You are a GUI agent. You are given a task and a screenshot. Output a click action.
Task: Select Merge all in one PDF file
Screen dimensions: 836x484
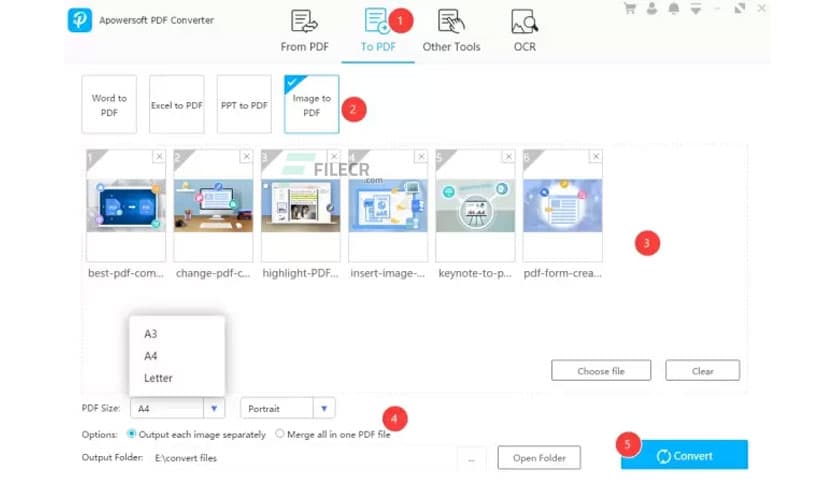click(280, 434)
